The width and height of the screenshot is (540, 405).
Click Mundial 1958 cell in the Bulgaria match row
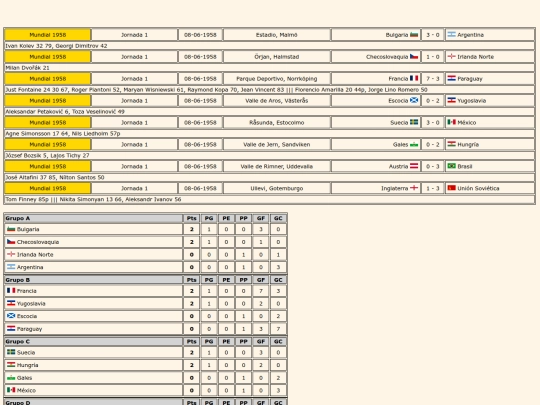pyautogui.click(x=48, y=35)
